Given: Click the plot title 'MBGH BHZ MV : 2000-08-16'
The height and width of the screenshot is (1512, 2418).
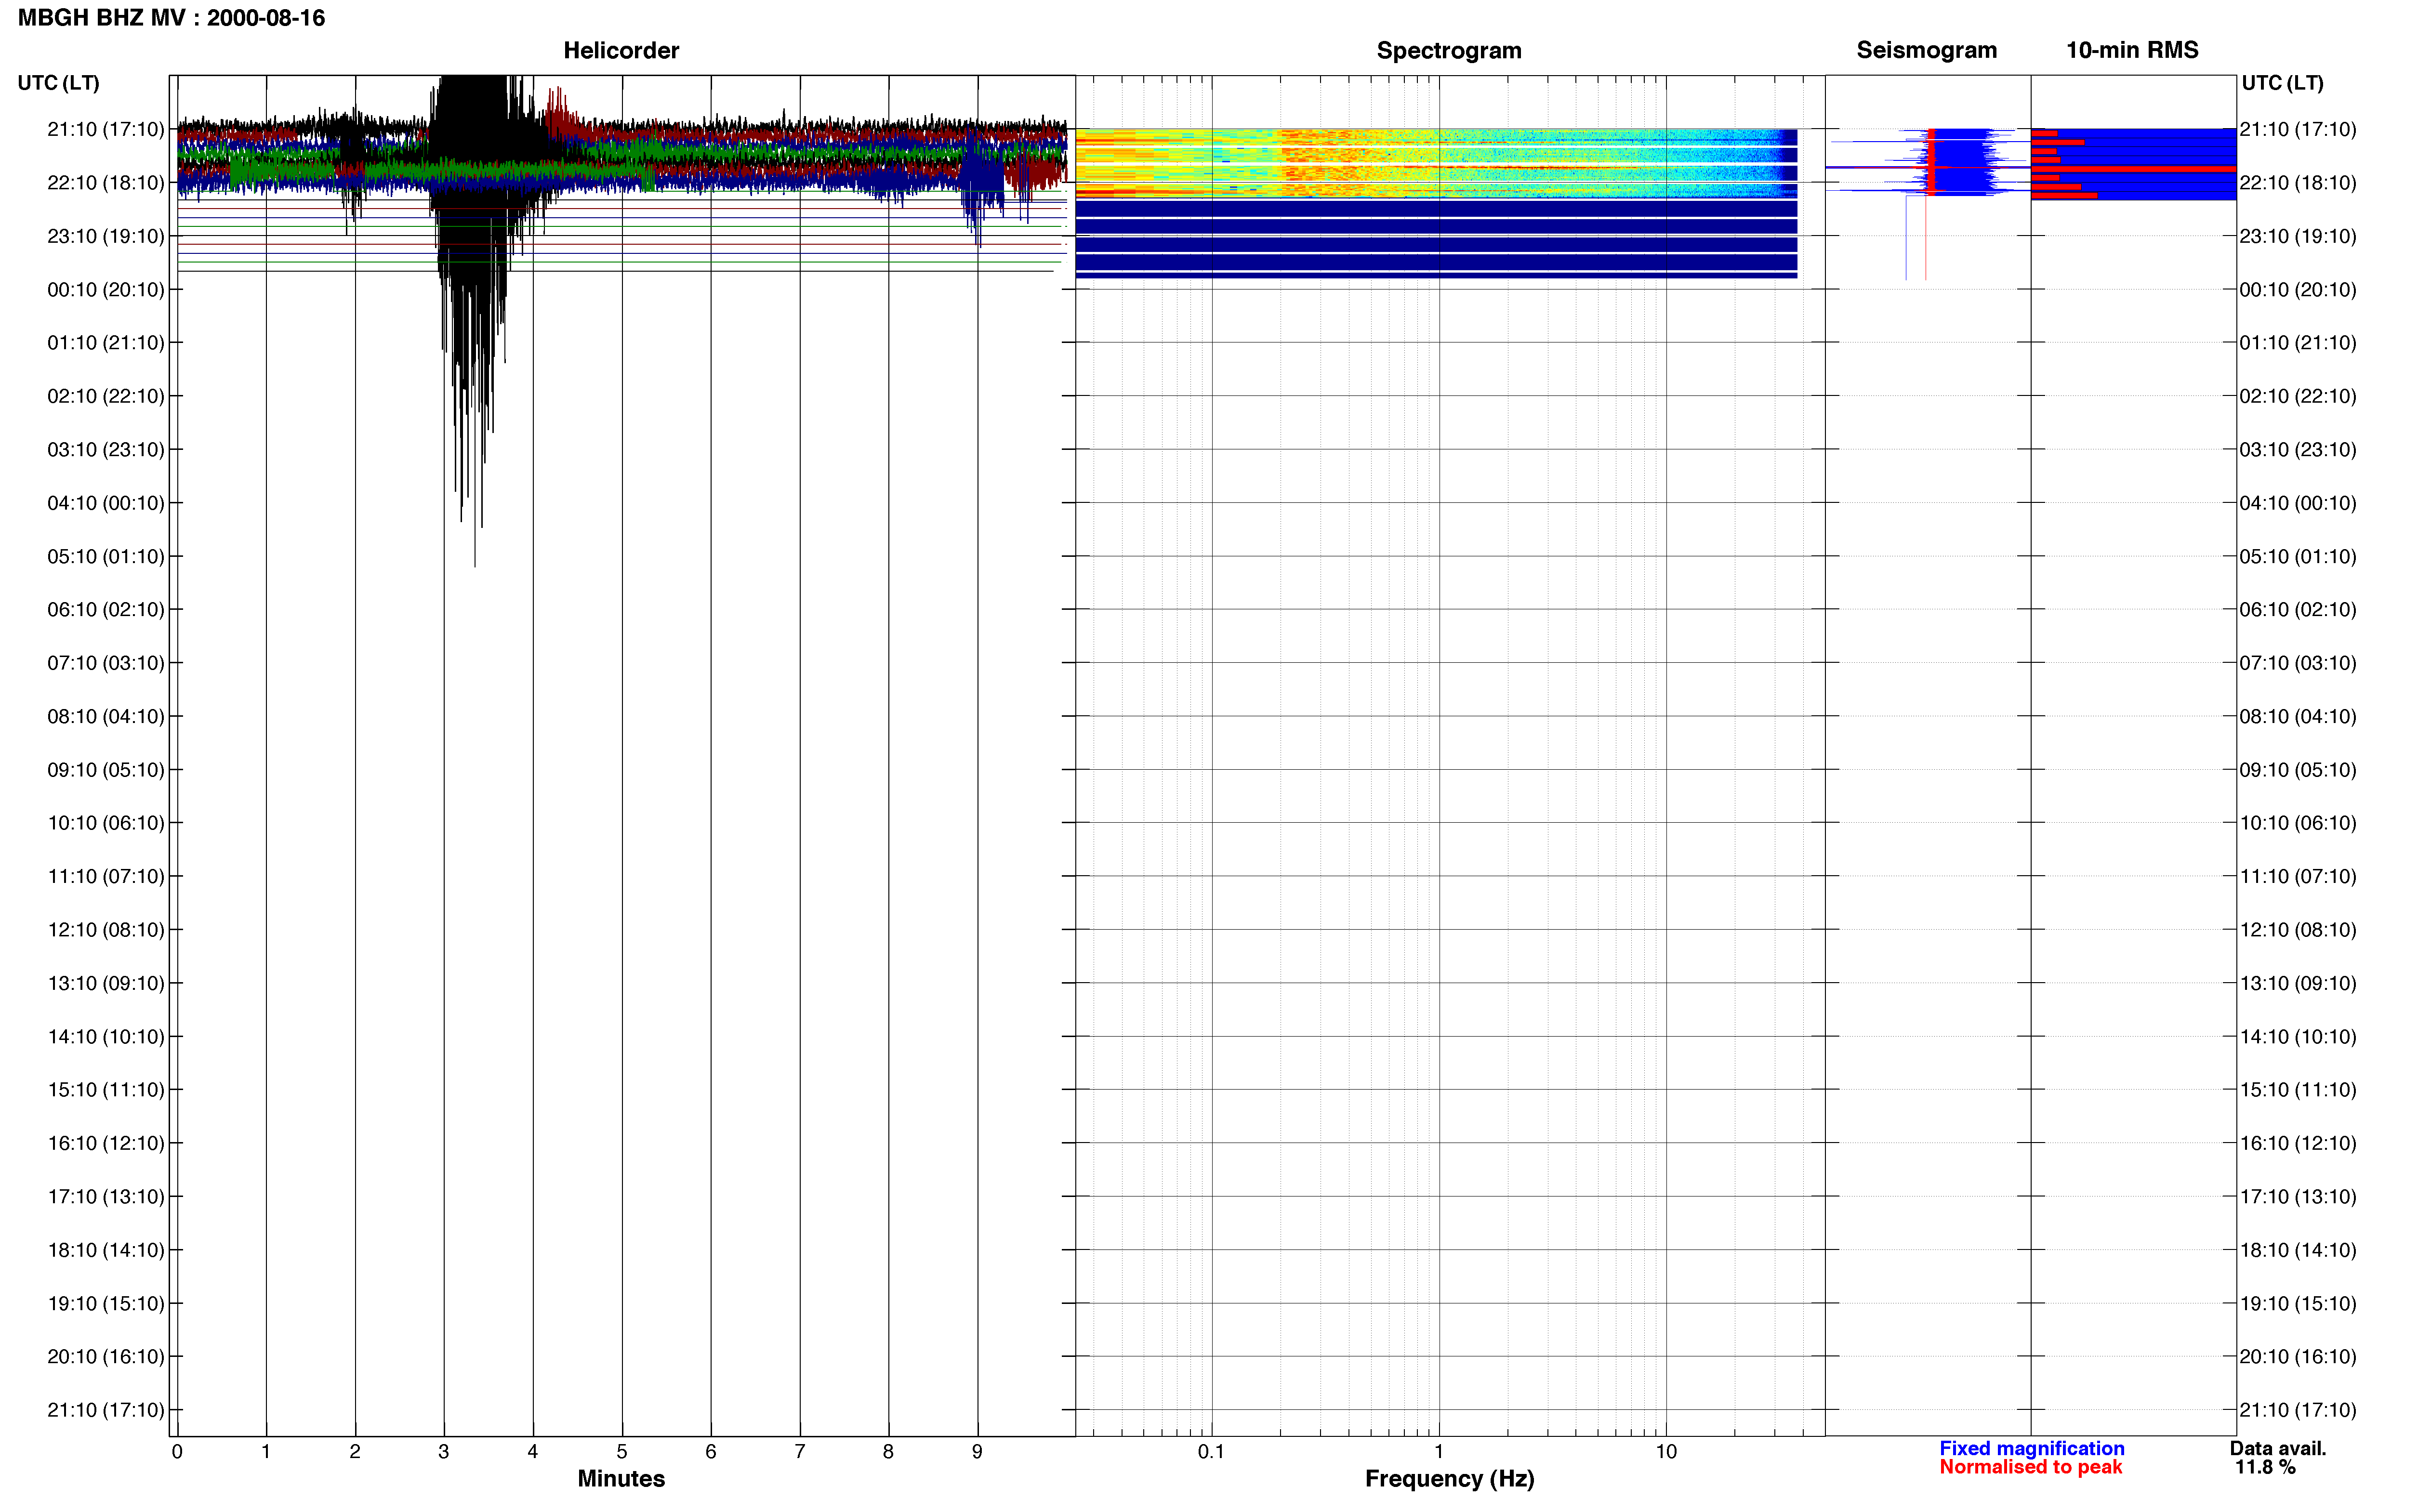Looking at the screenshot, I should [x=171, y=18].
